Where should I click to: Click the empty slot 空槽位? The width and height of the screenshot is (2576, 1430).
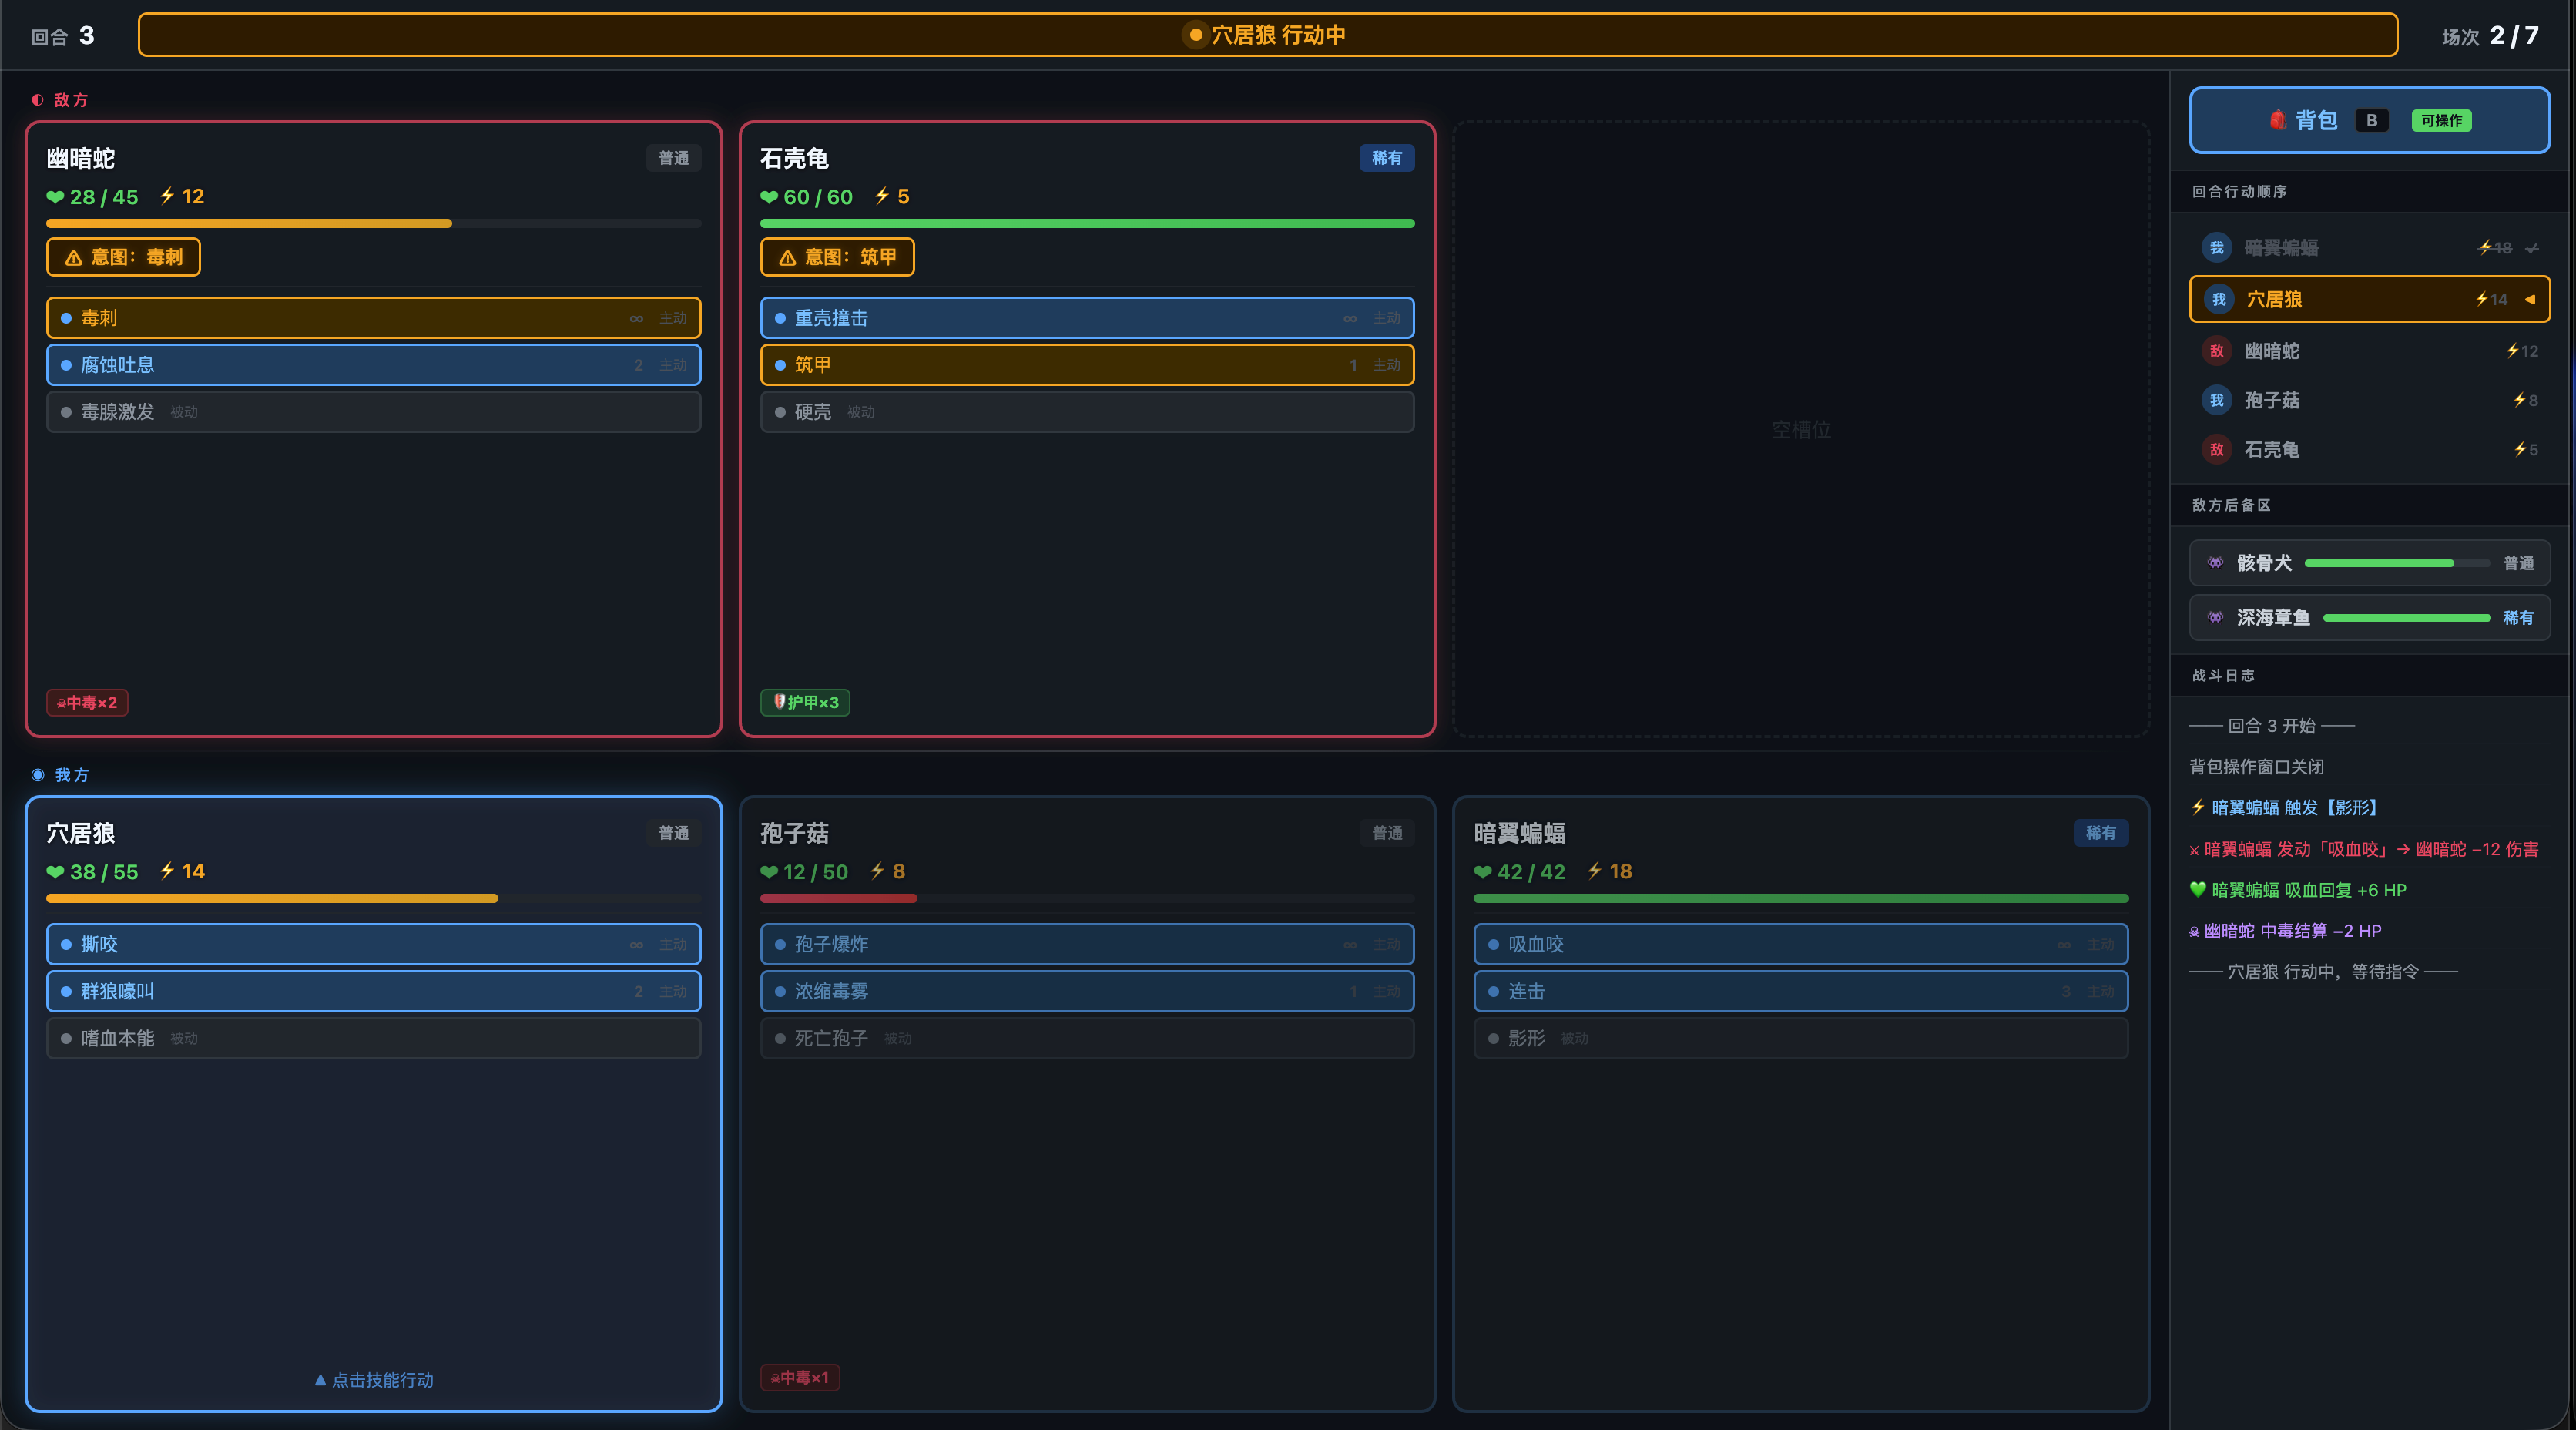point(1800,430)
